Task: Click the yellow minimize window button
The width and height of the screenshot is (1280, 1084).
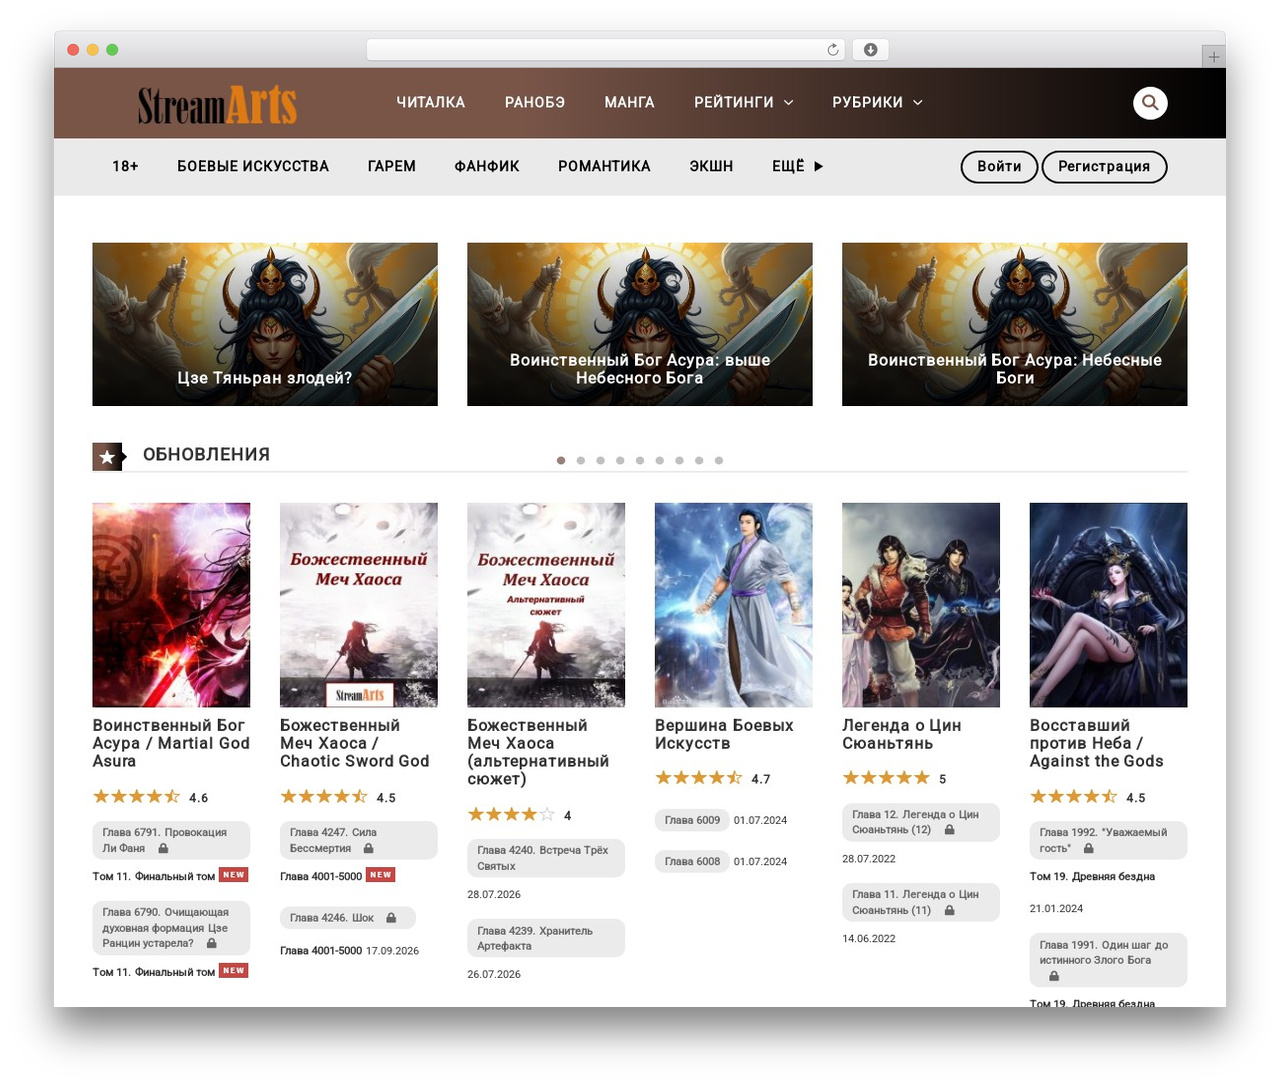Action: tap(92, 50)
